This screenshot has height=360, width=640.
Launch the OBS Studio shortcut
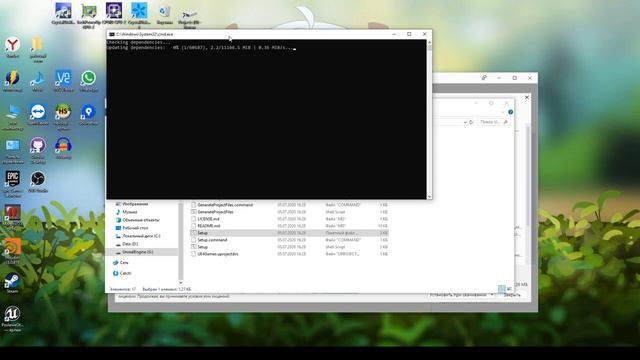tap(38, 182)
